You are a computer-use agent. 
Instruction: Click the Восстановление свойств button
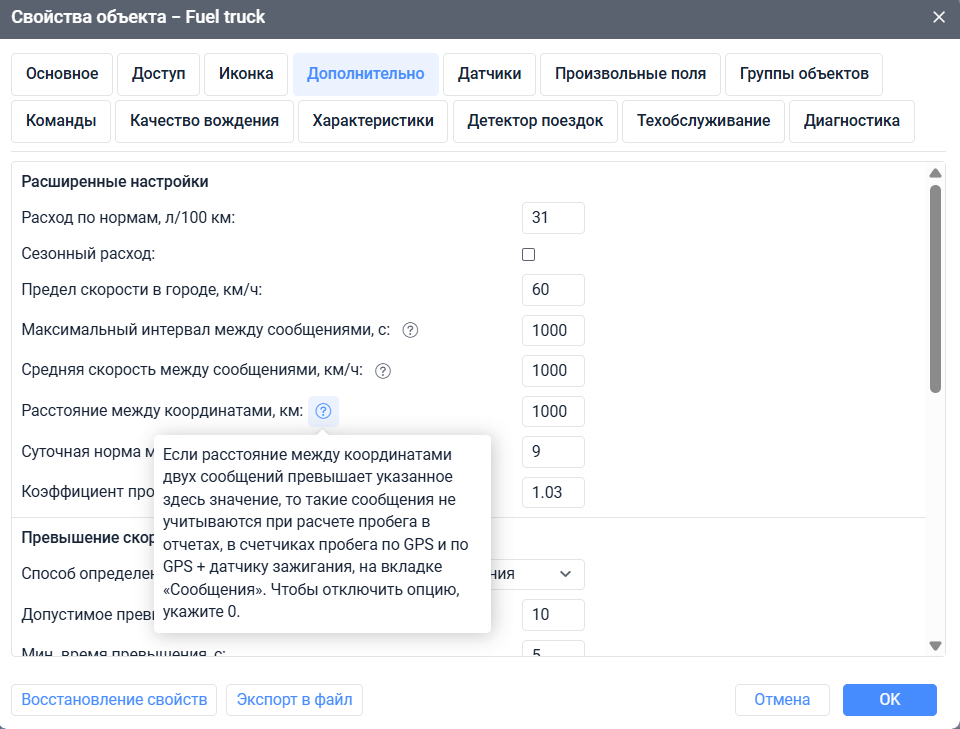pyautogui.click(x=113, y=700)
